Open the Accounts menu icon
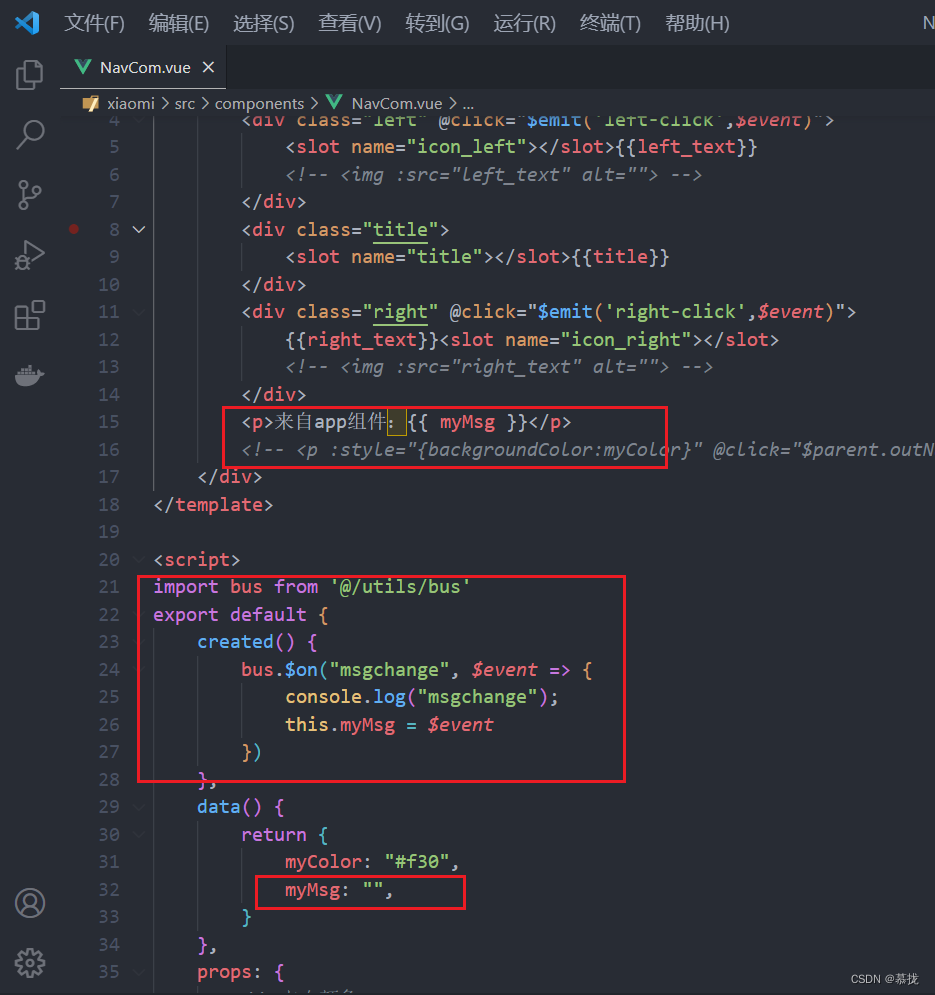This screenshot has height=995, width=935. pyautogui.click(x=30, y=902)
